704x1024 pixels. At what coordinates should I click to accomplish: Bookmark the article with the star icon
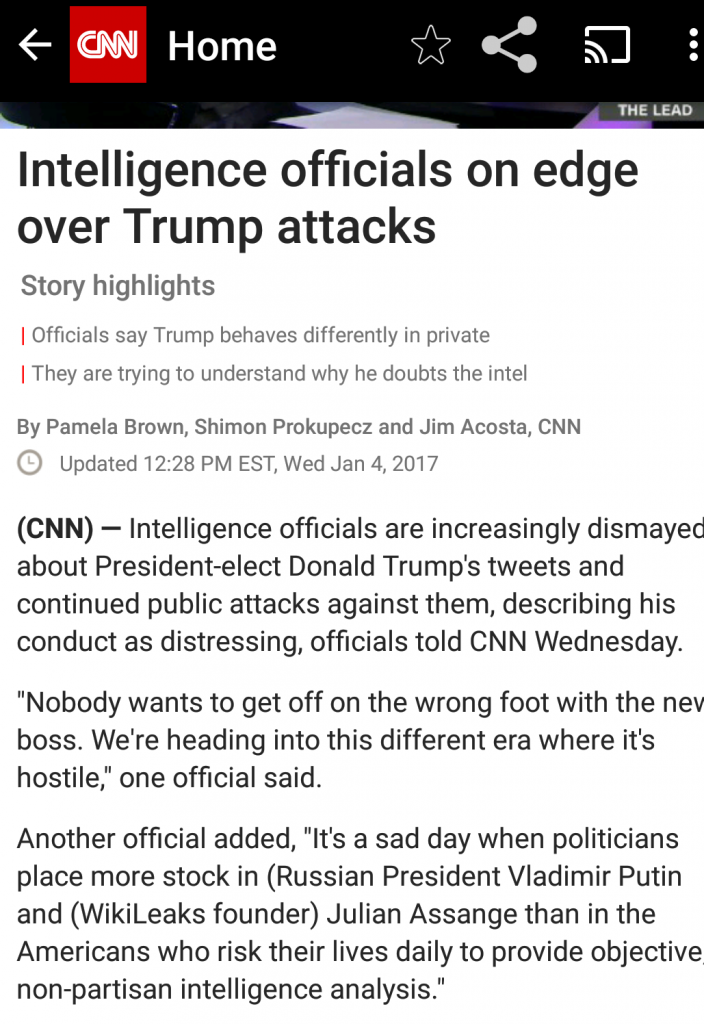[x=431, y=45]
